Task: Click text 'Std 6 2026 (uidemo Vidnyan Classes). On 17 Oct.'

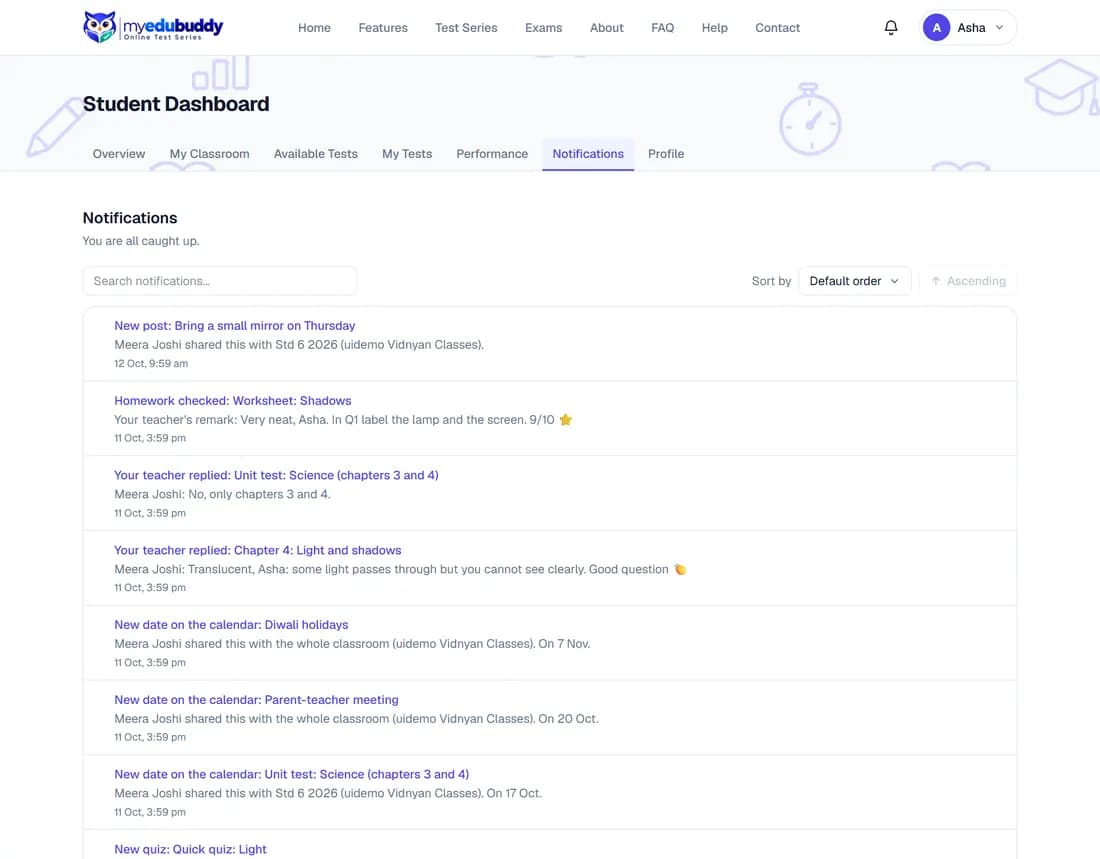Action: (x=408, y=793)
